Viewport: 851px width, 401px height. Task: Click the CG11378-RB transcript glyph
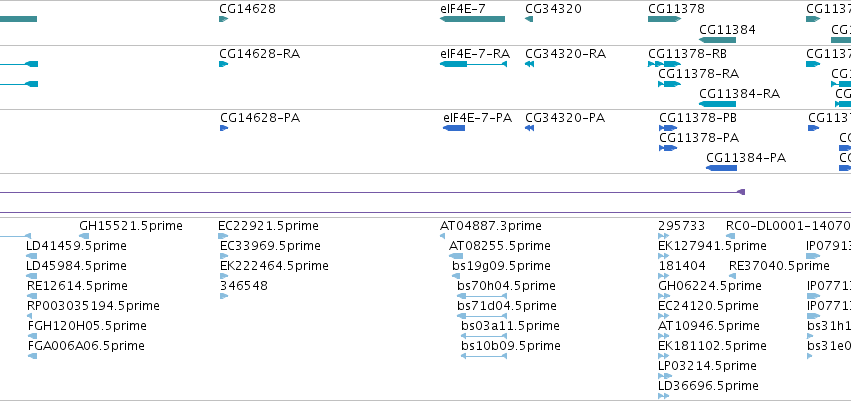(664, 64)
